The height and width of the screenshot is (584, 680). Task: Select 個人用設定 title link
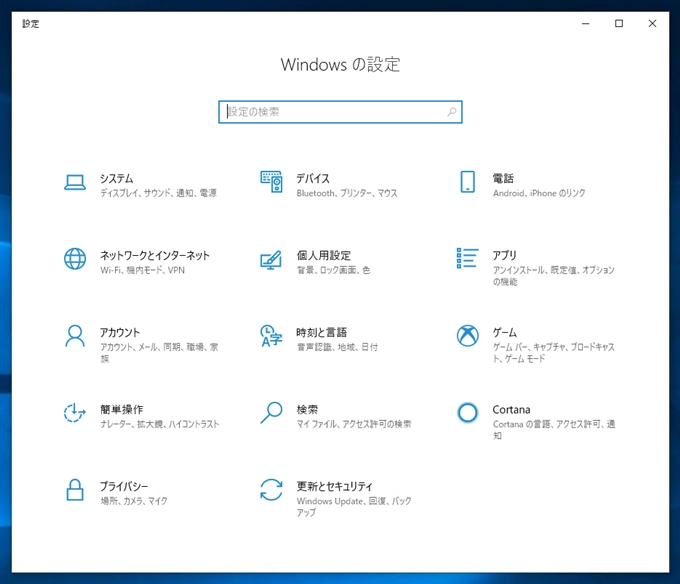coord(324,255)
